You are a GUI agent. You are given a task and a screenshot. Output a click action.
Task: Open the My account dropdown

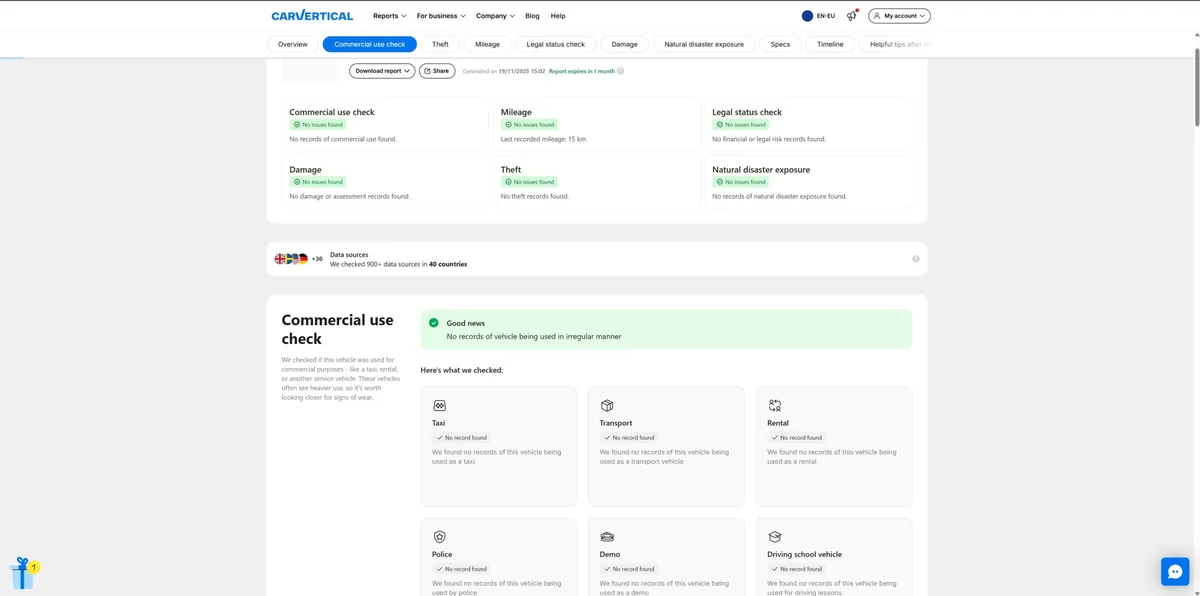click(x=899, y=16)
